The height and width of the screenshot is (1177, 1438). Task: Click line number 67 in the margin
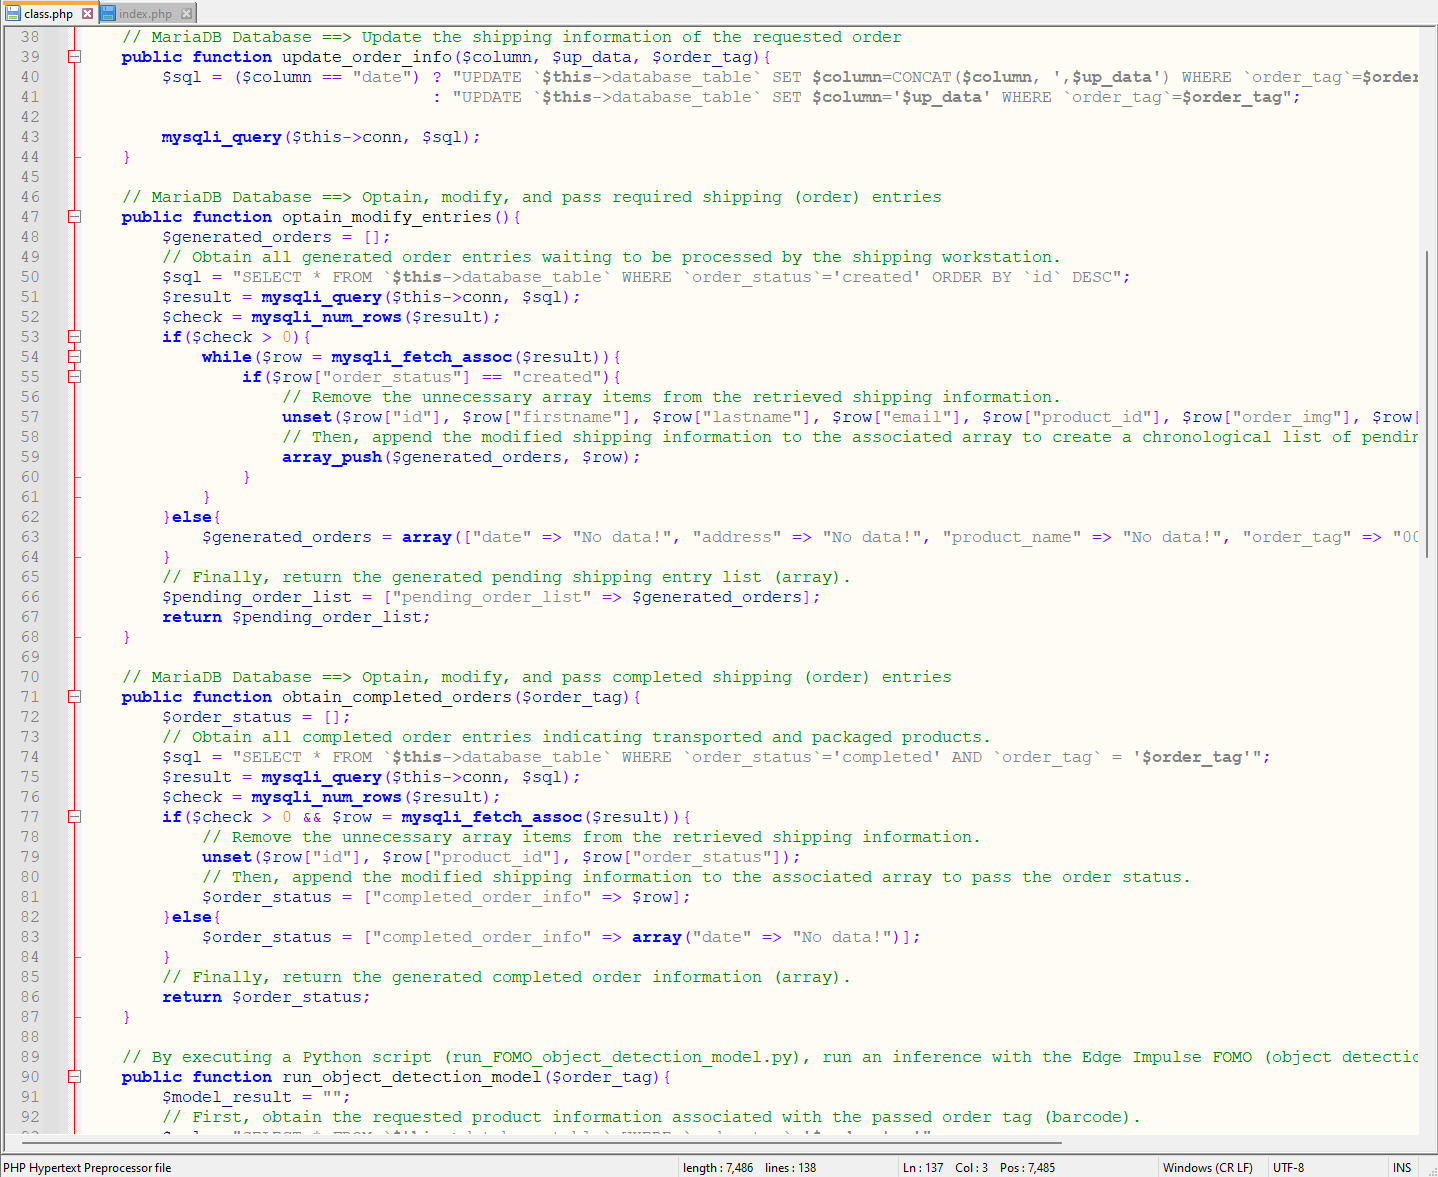pyautogui.click(x=30, y=617)
